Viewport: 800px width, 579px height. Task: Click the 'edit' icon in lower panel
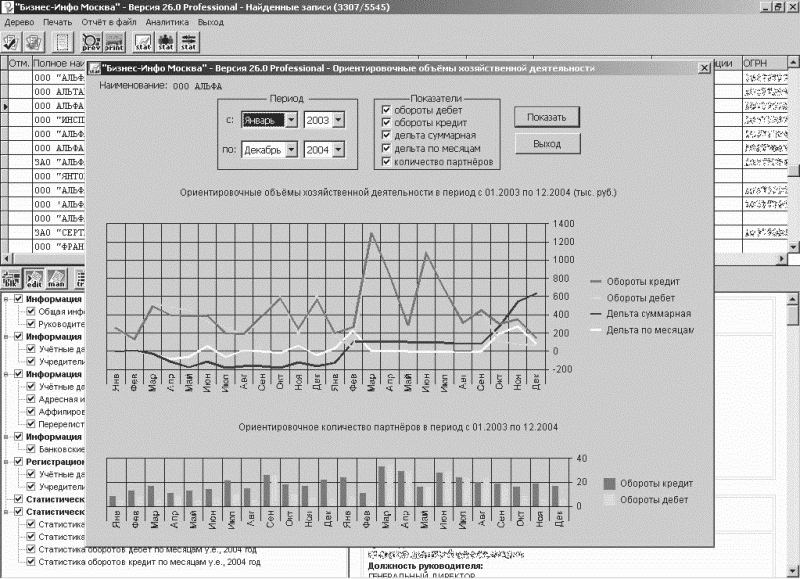[35, 279]
